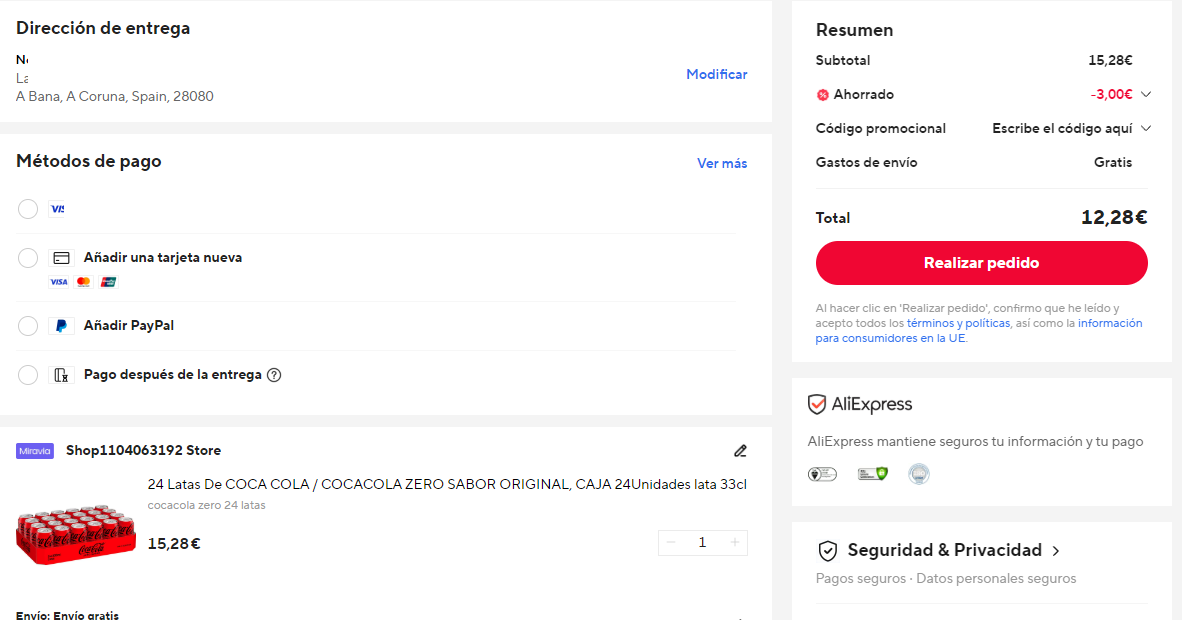
Task: Click the Total amount 12,28€
Action: [1114, 218]
